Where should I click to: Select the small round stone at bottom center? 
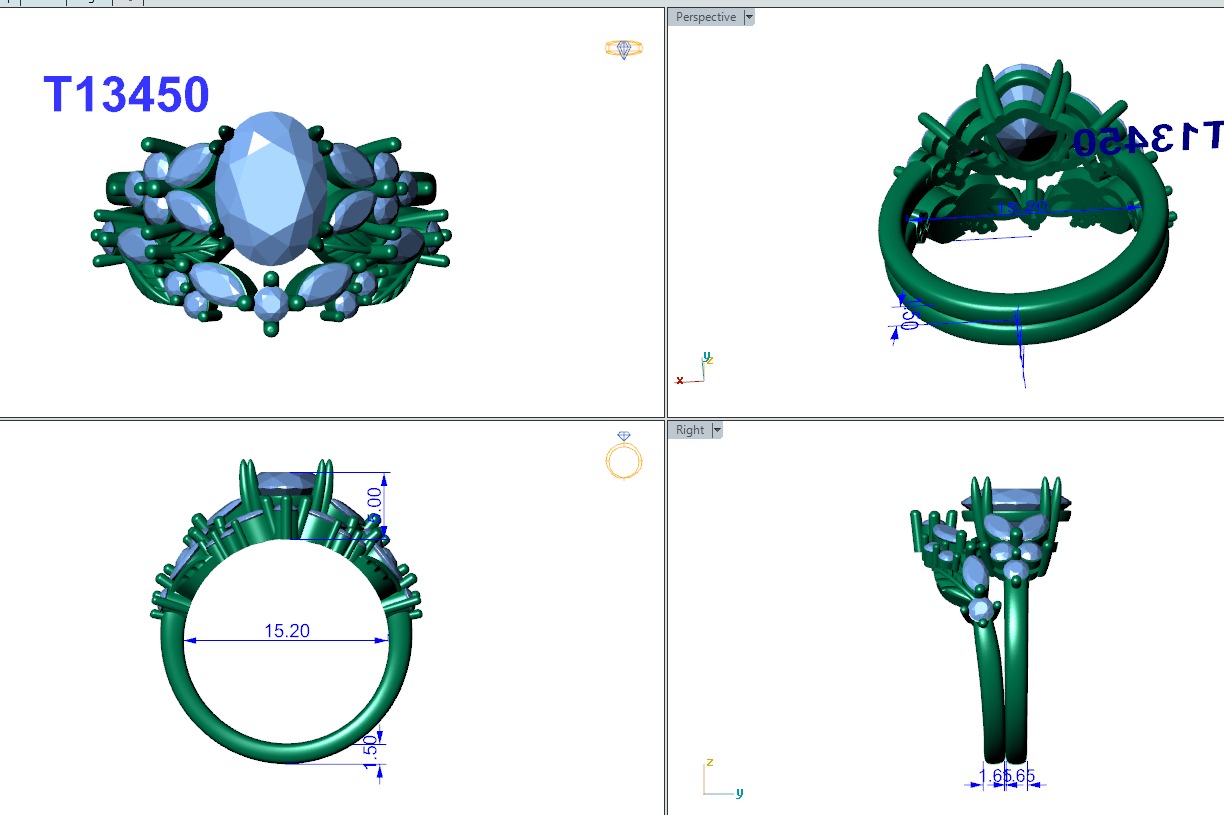[x=270, y=303]
